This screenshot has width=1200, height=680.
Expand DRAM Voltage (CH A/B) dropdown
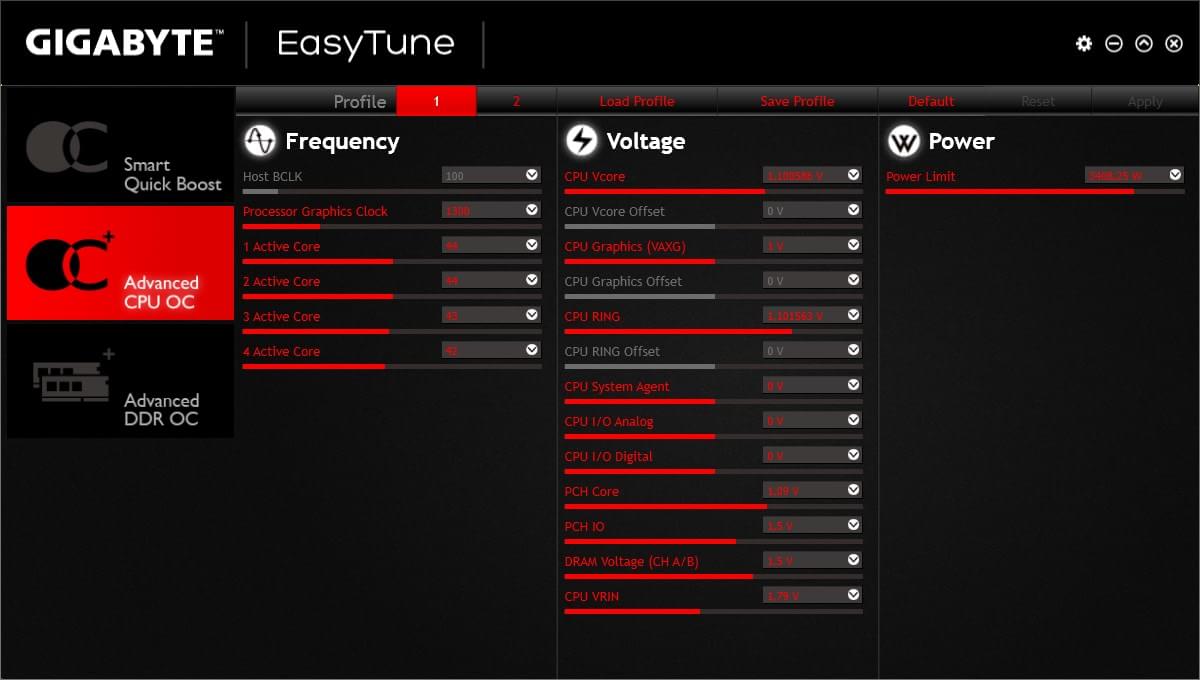(x=853, y=560)
